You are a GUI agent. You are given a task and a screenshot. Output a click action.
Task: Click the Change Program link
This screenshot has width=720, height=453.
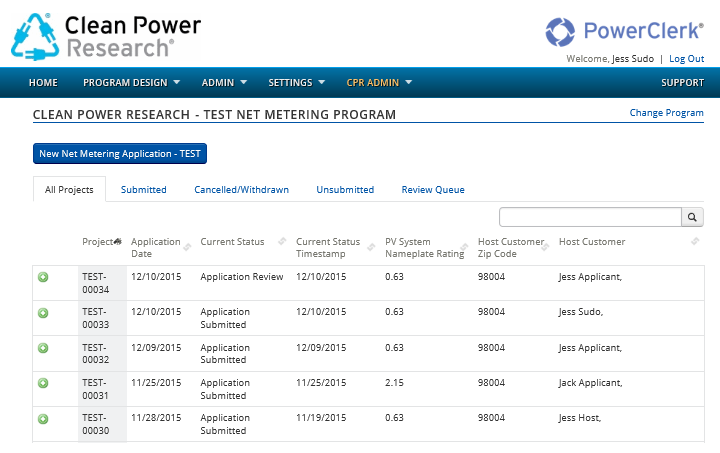(x=666, y=113)
